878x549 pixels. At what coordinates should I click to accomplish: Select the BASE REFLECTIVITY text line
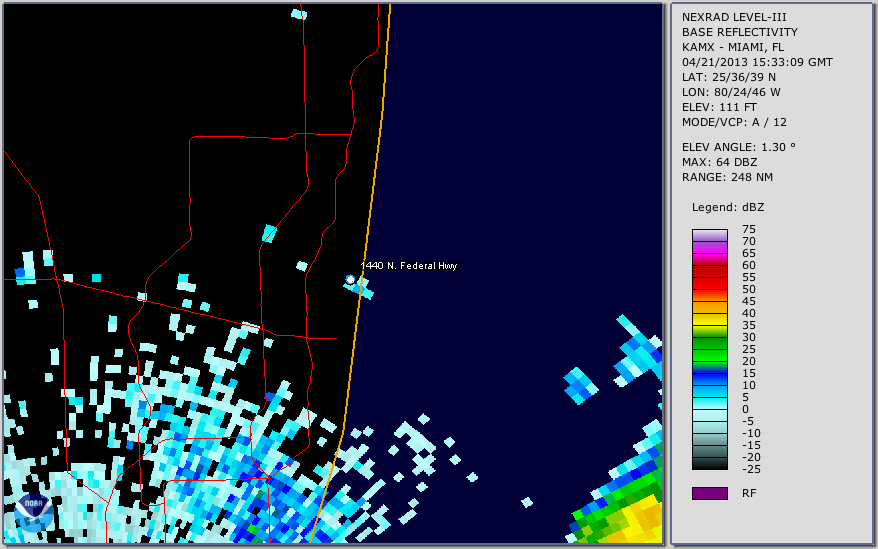click(740, 32)
